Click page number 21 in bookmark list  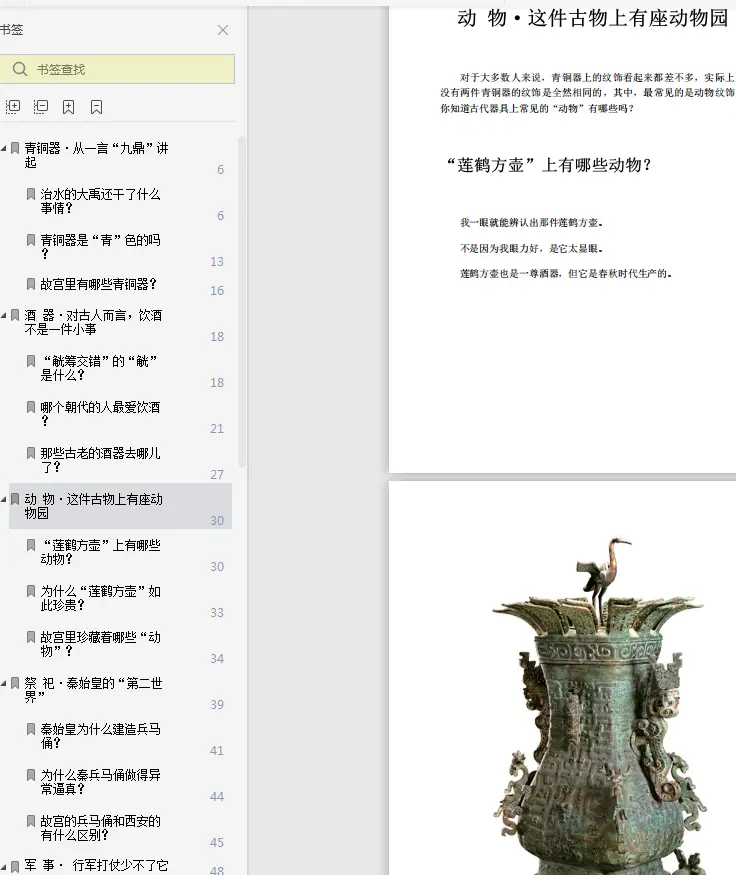(x=217, y=429)
